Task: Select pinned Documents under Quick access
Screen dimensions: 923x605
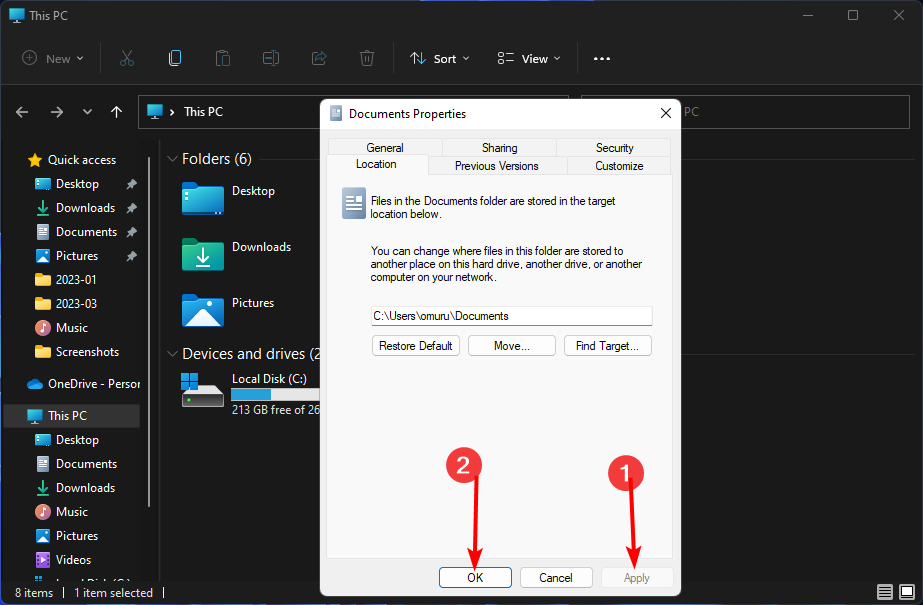Action: click(77, 232)
